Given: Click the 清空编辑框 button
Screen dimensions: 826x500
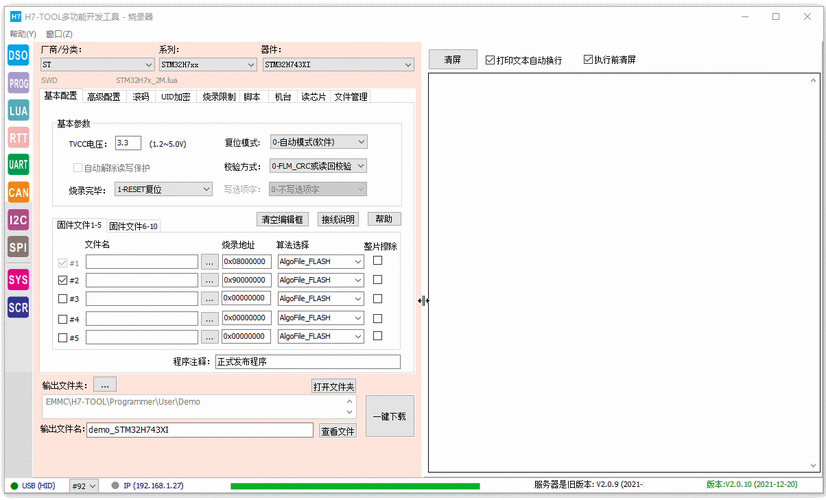Looking at the screenshot, I should (282, 219).
